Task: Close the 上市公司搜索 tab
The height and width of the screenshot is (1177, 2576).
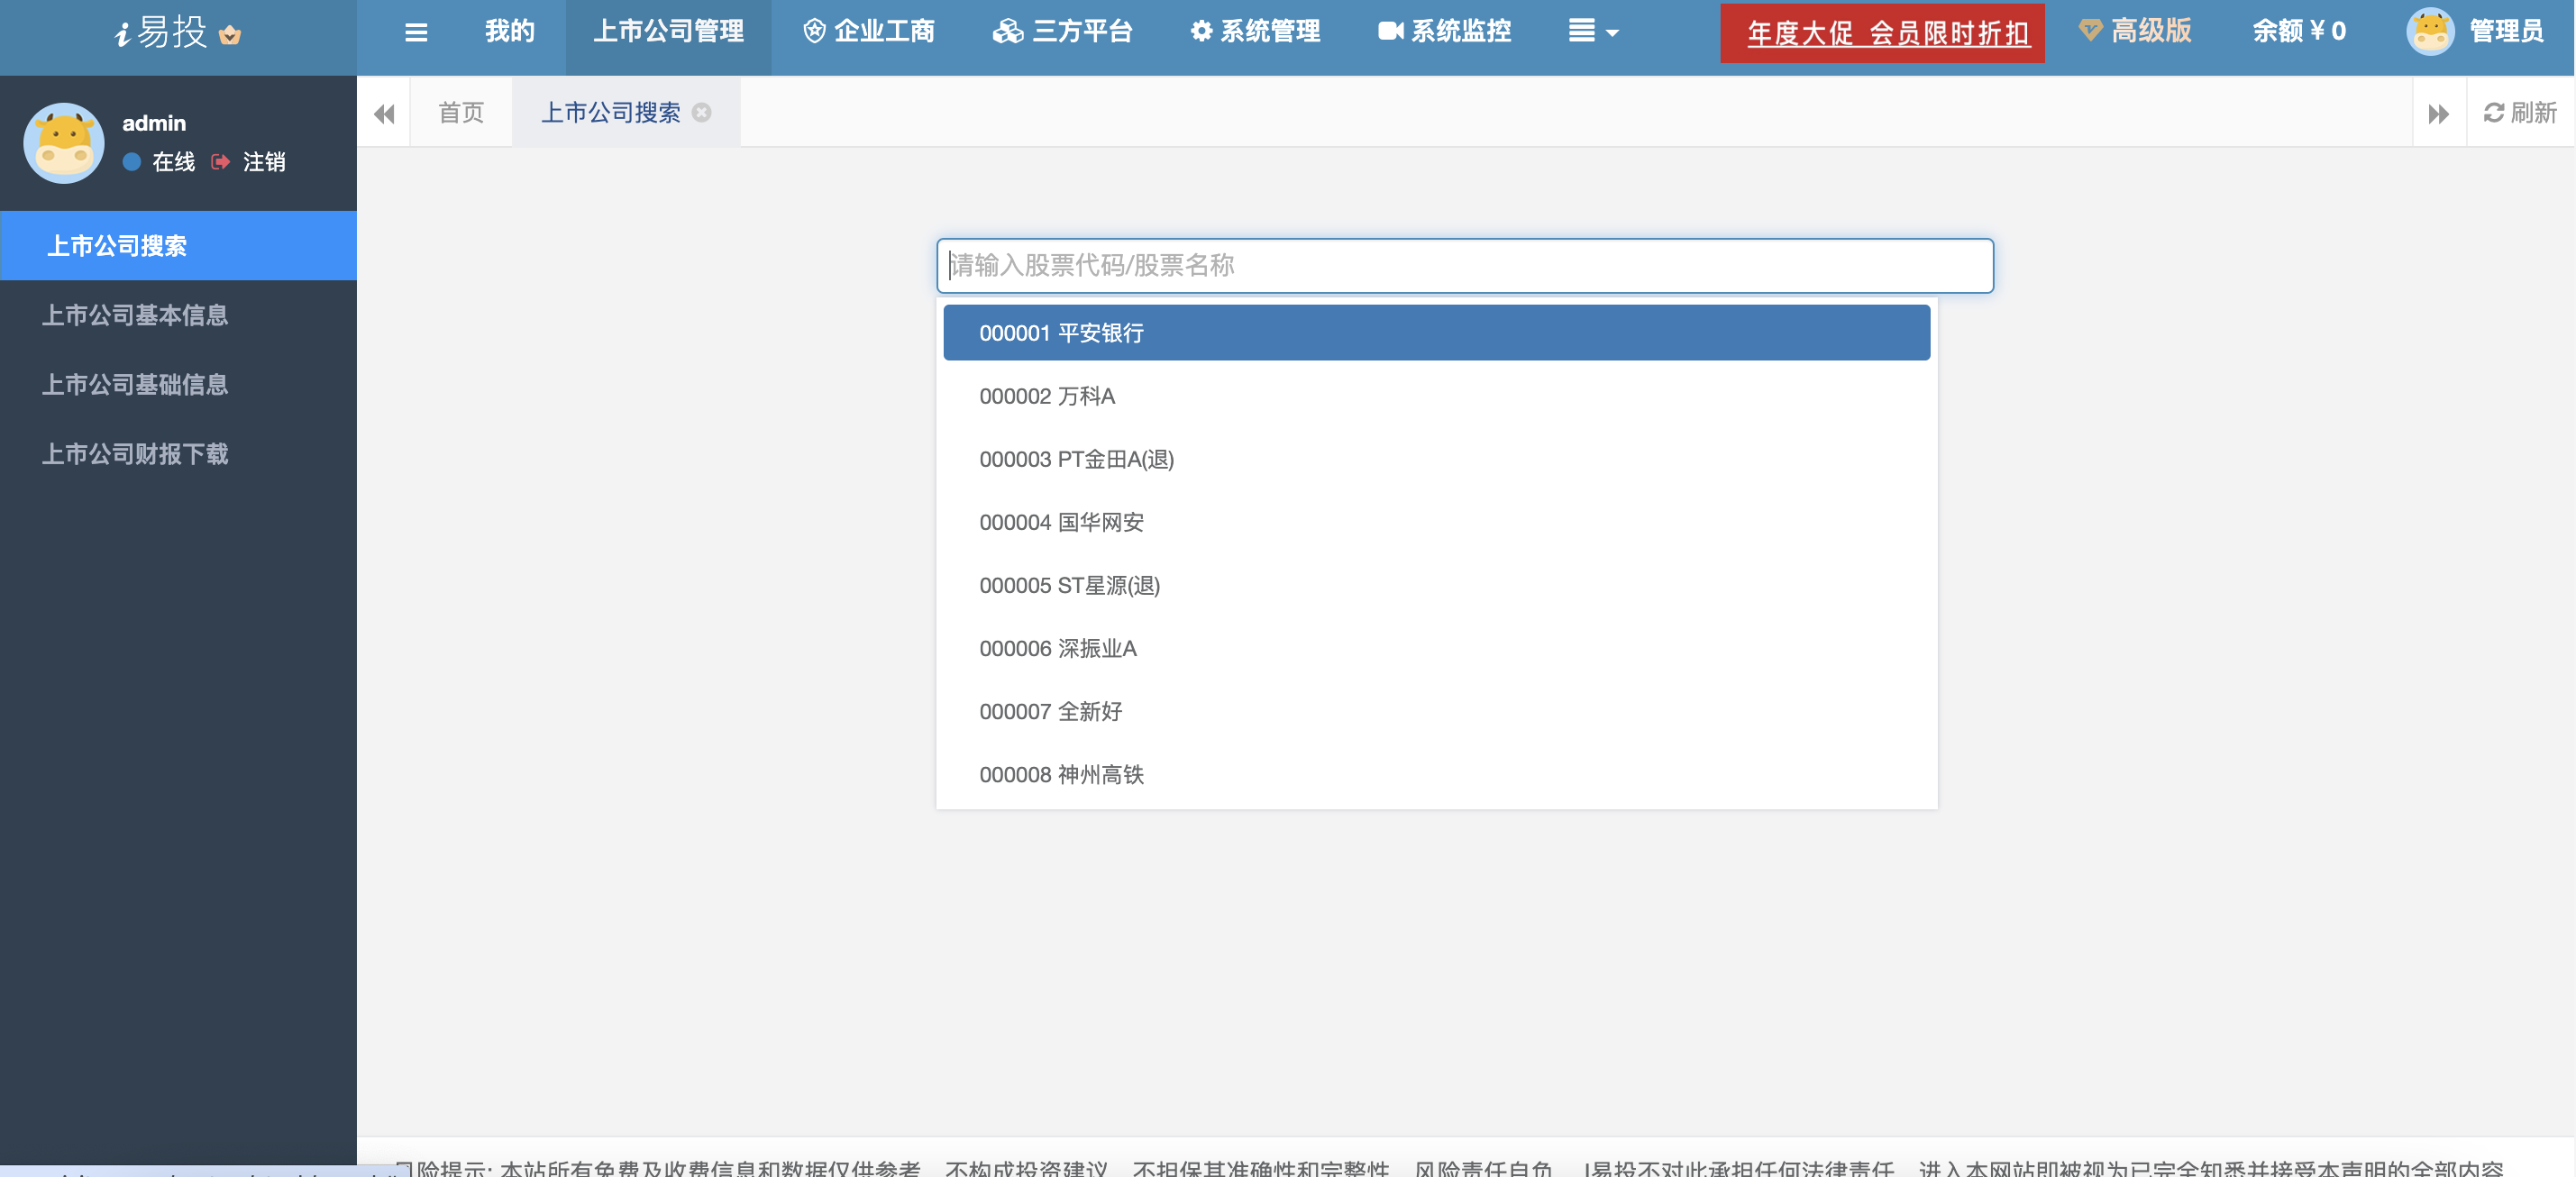Action: tap(702, 112)
